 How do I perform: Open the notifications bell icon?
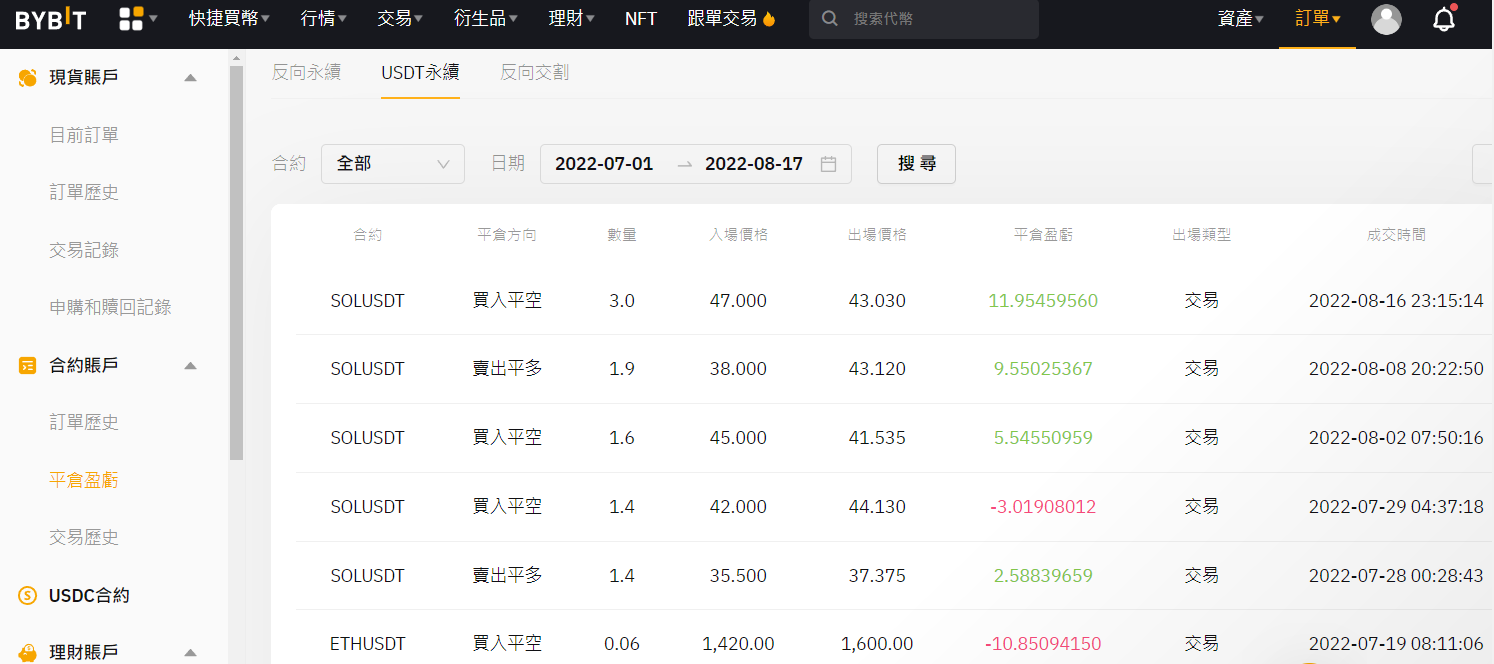pos(1444,19)
